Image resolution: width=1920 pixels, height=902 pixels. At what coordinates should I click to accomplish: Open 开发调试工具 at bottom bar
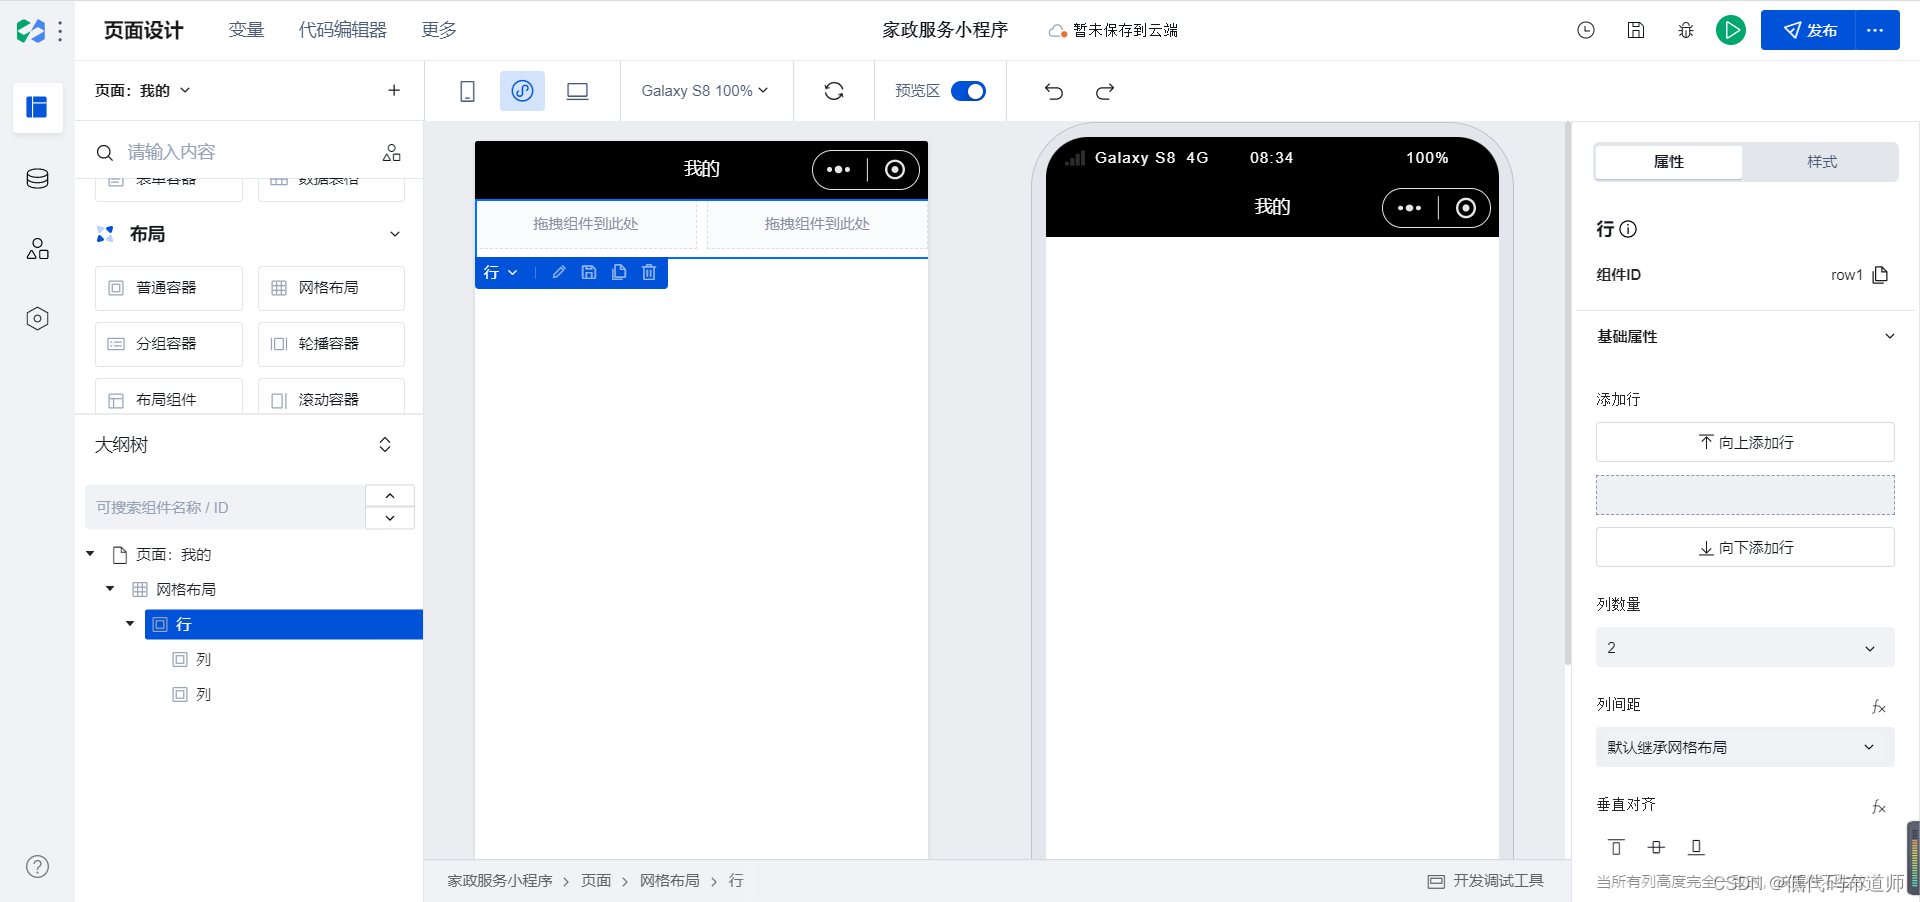coord(1486,881)
